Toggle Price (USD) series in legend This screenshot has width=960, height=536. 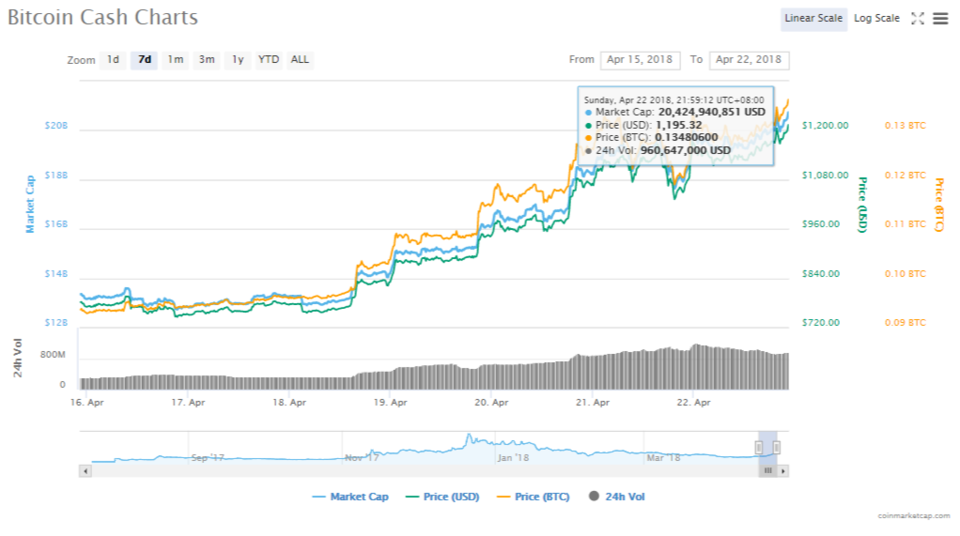pyautogui.click(x=443, y=497)
